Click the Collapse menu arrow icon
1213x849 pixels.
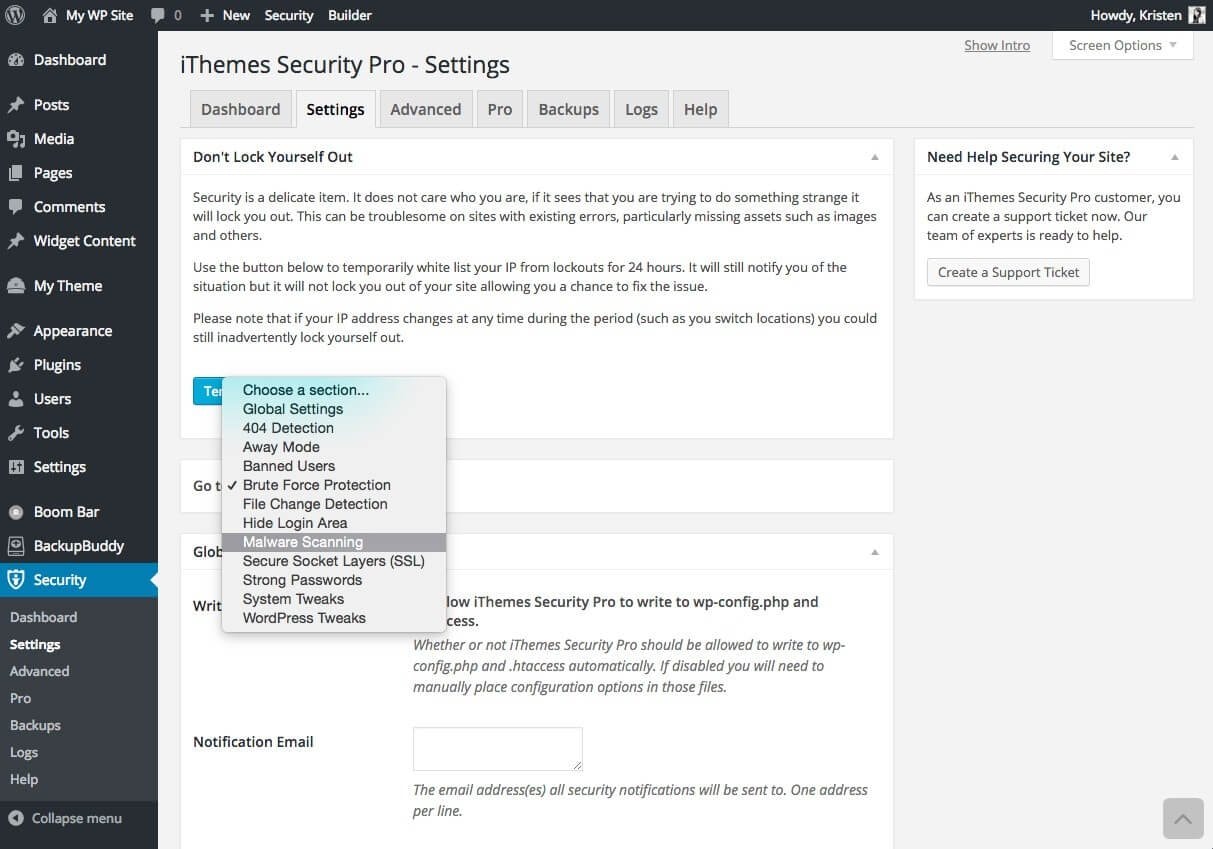pyautogui.click(x=15, y=818)
